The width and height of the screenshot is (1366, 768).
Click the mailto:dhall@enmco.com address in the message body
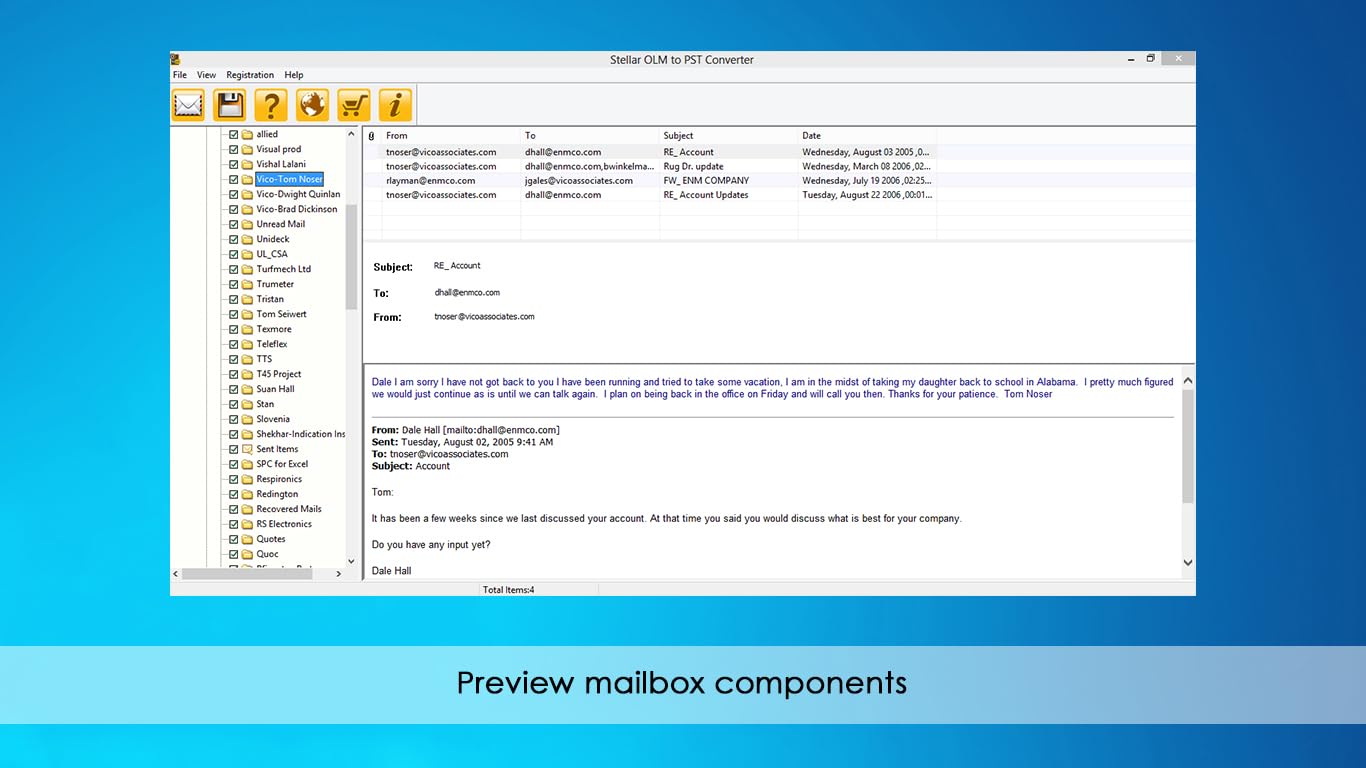point(503,430)
